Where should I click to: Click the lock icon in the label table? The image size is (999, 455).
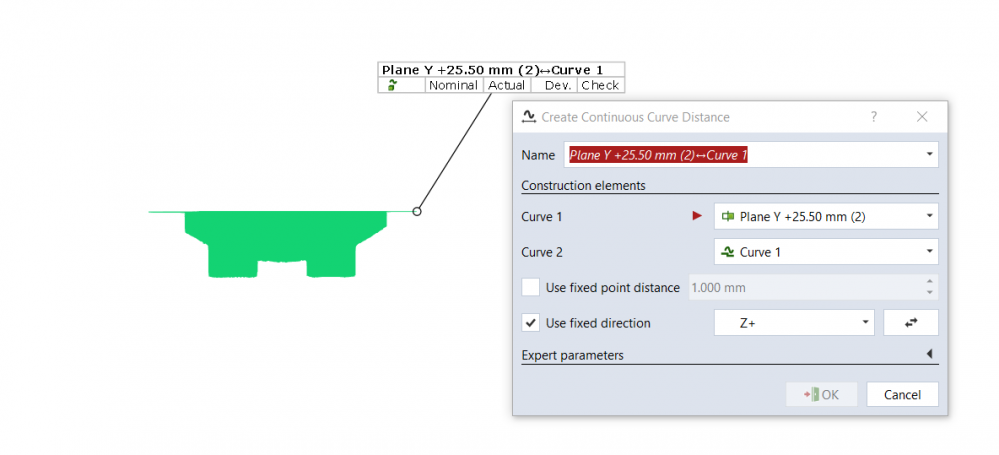coord(393,85)
